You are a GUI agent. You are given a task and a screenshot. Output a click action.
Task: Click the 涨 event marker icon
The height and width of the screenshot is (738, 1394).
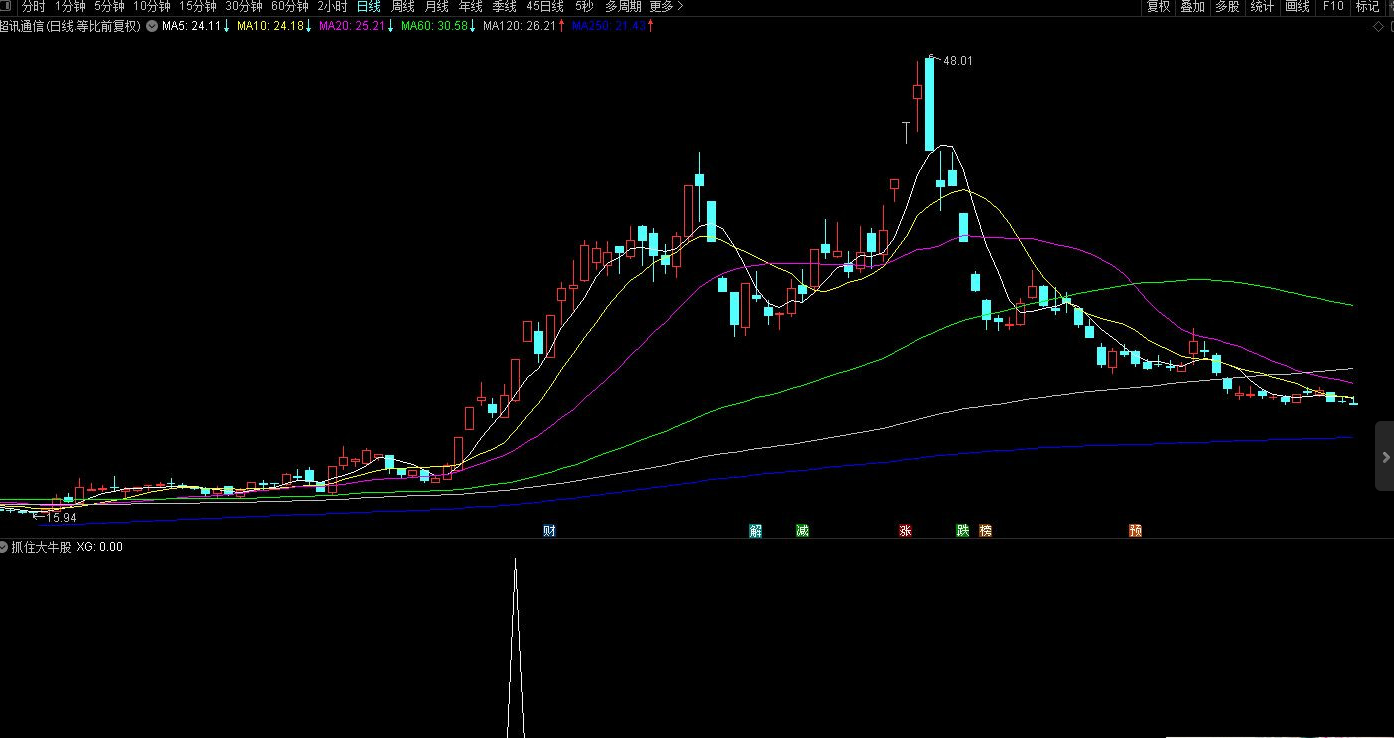[905, 531]
